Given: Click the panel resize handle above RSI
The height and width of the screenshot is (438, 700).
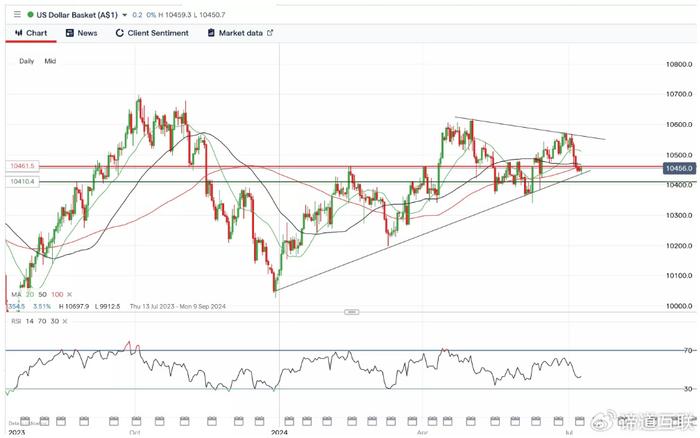Looking at the screenshot, I should pyautogui.click(x=351, y=312).
